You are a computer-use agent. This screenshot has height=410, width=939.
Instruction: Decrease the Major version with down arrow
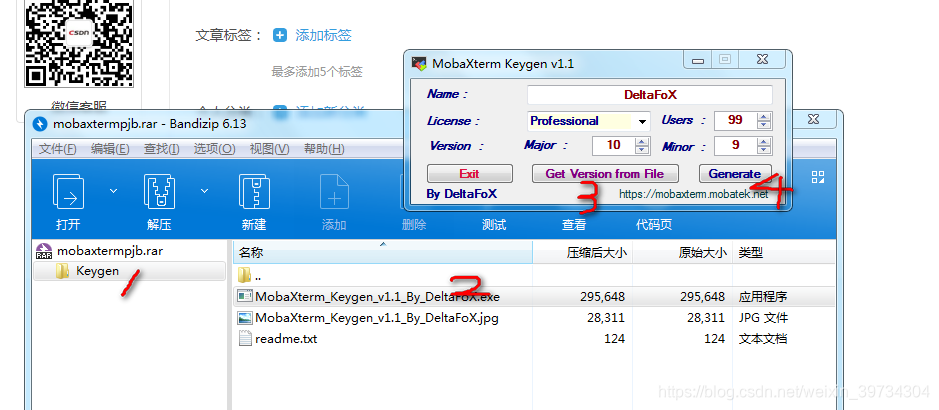tap(642, 150)
